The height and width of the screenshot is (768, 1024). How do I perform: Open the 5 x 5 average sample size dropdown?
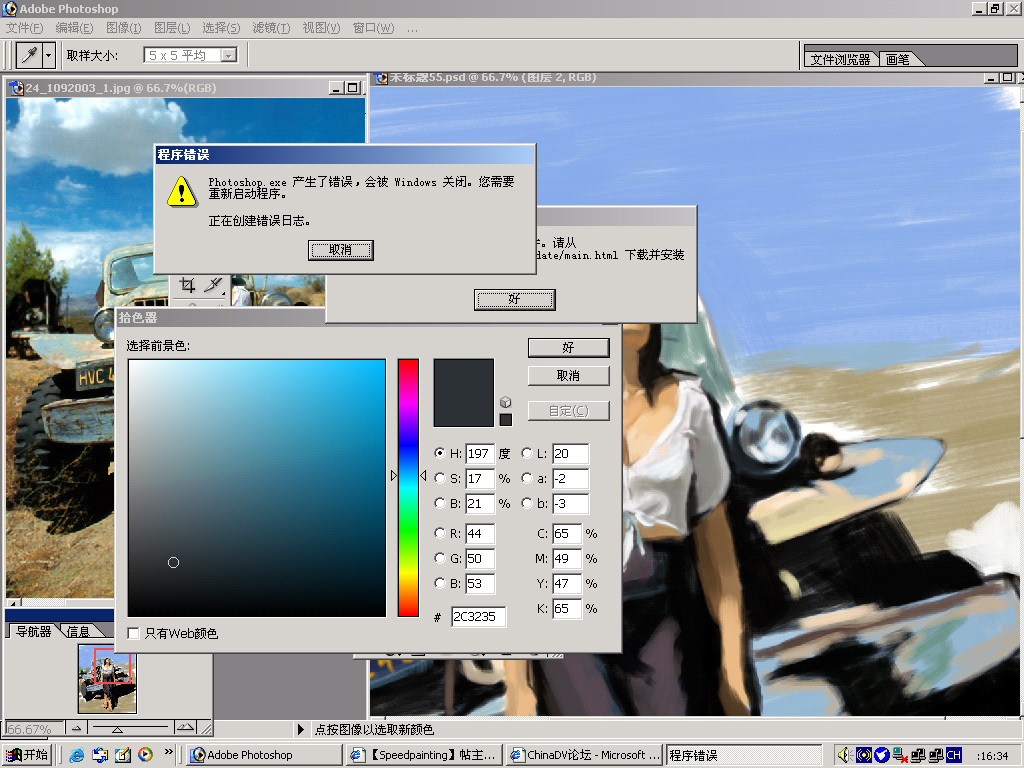(229, 56)
